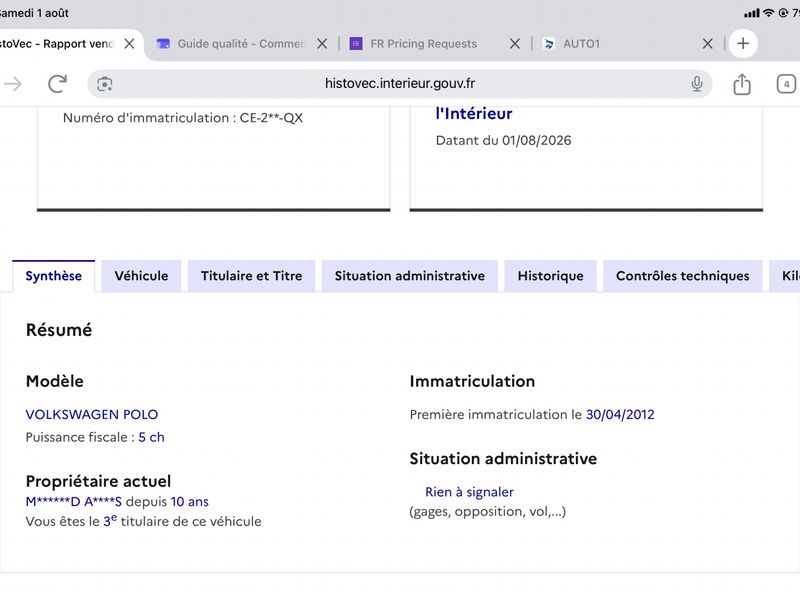The width and height of the screenshot is (800, 600).
Task: Click the FR Pricing Requests tab favicon
Action: coord(356,44)
